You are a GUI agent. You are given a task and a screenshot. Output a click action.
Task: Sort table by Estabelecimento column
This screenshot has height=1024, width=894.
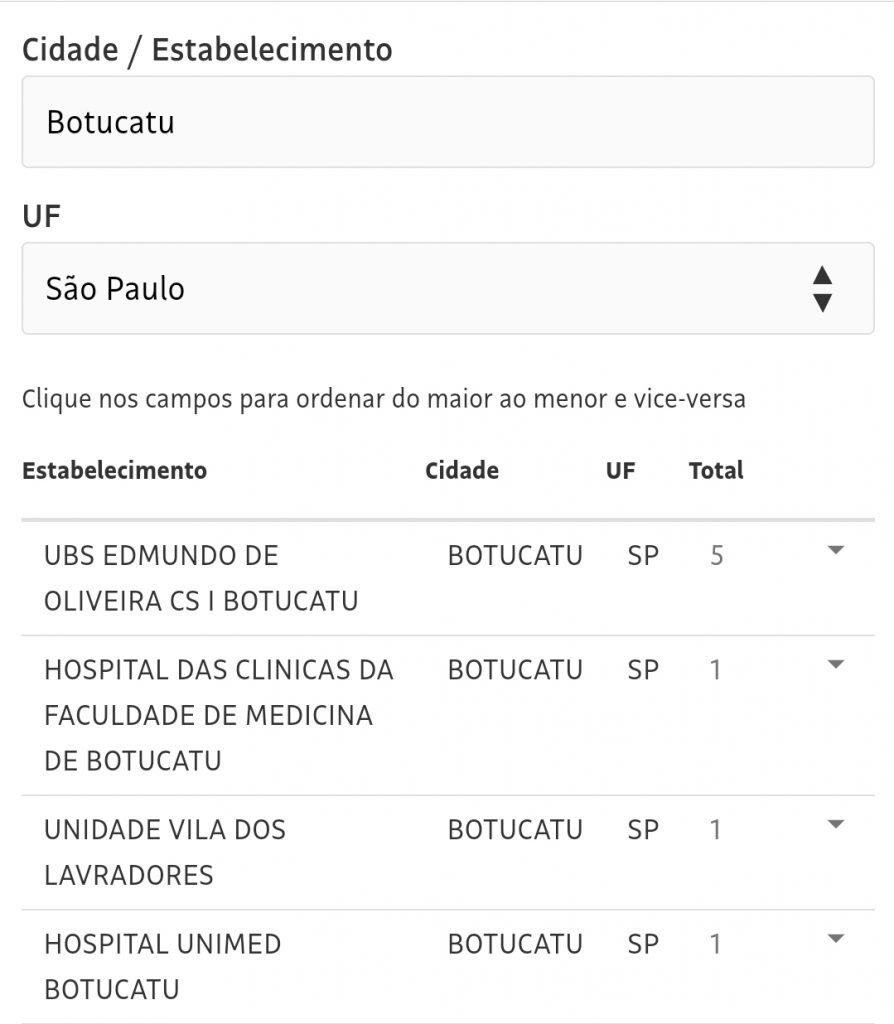click(x=114, y=470)
